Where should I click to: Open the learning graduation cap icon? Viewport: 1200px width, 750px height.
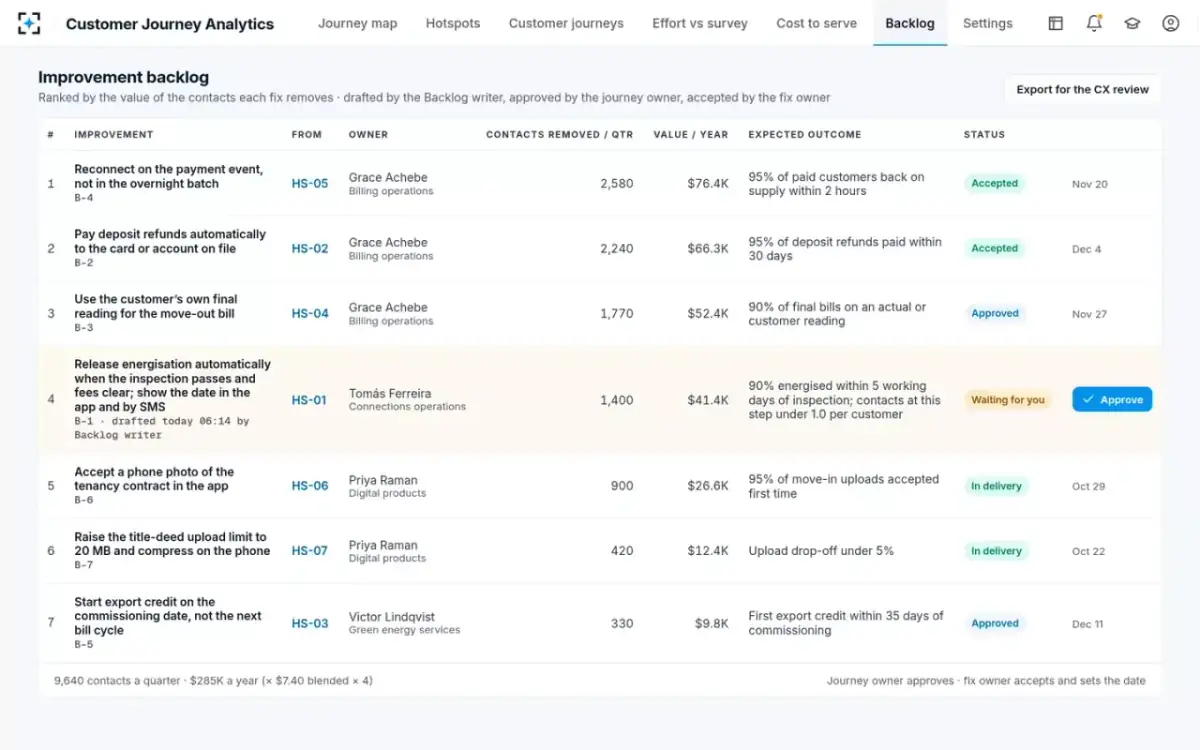pos(1132,23)
